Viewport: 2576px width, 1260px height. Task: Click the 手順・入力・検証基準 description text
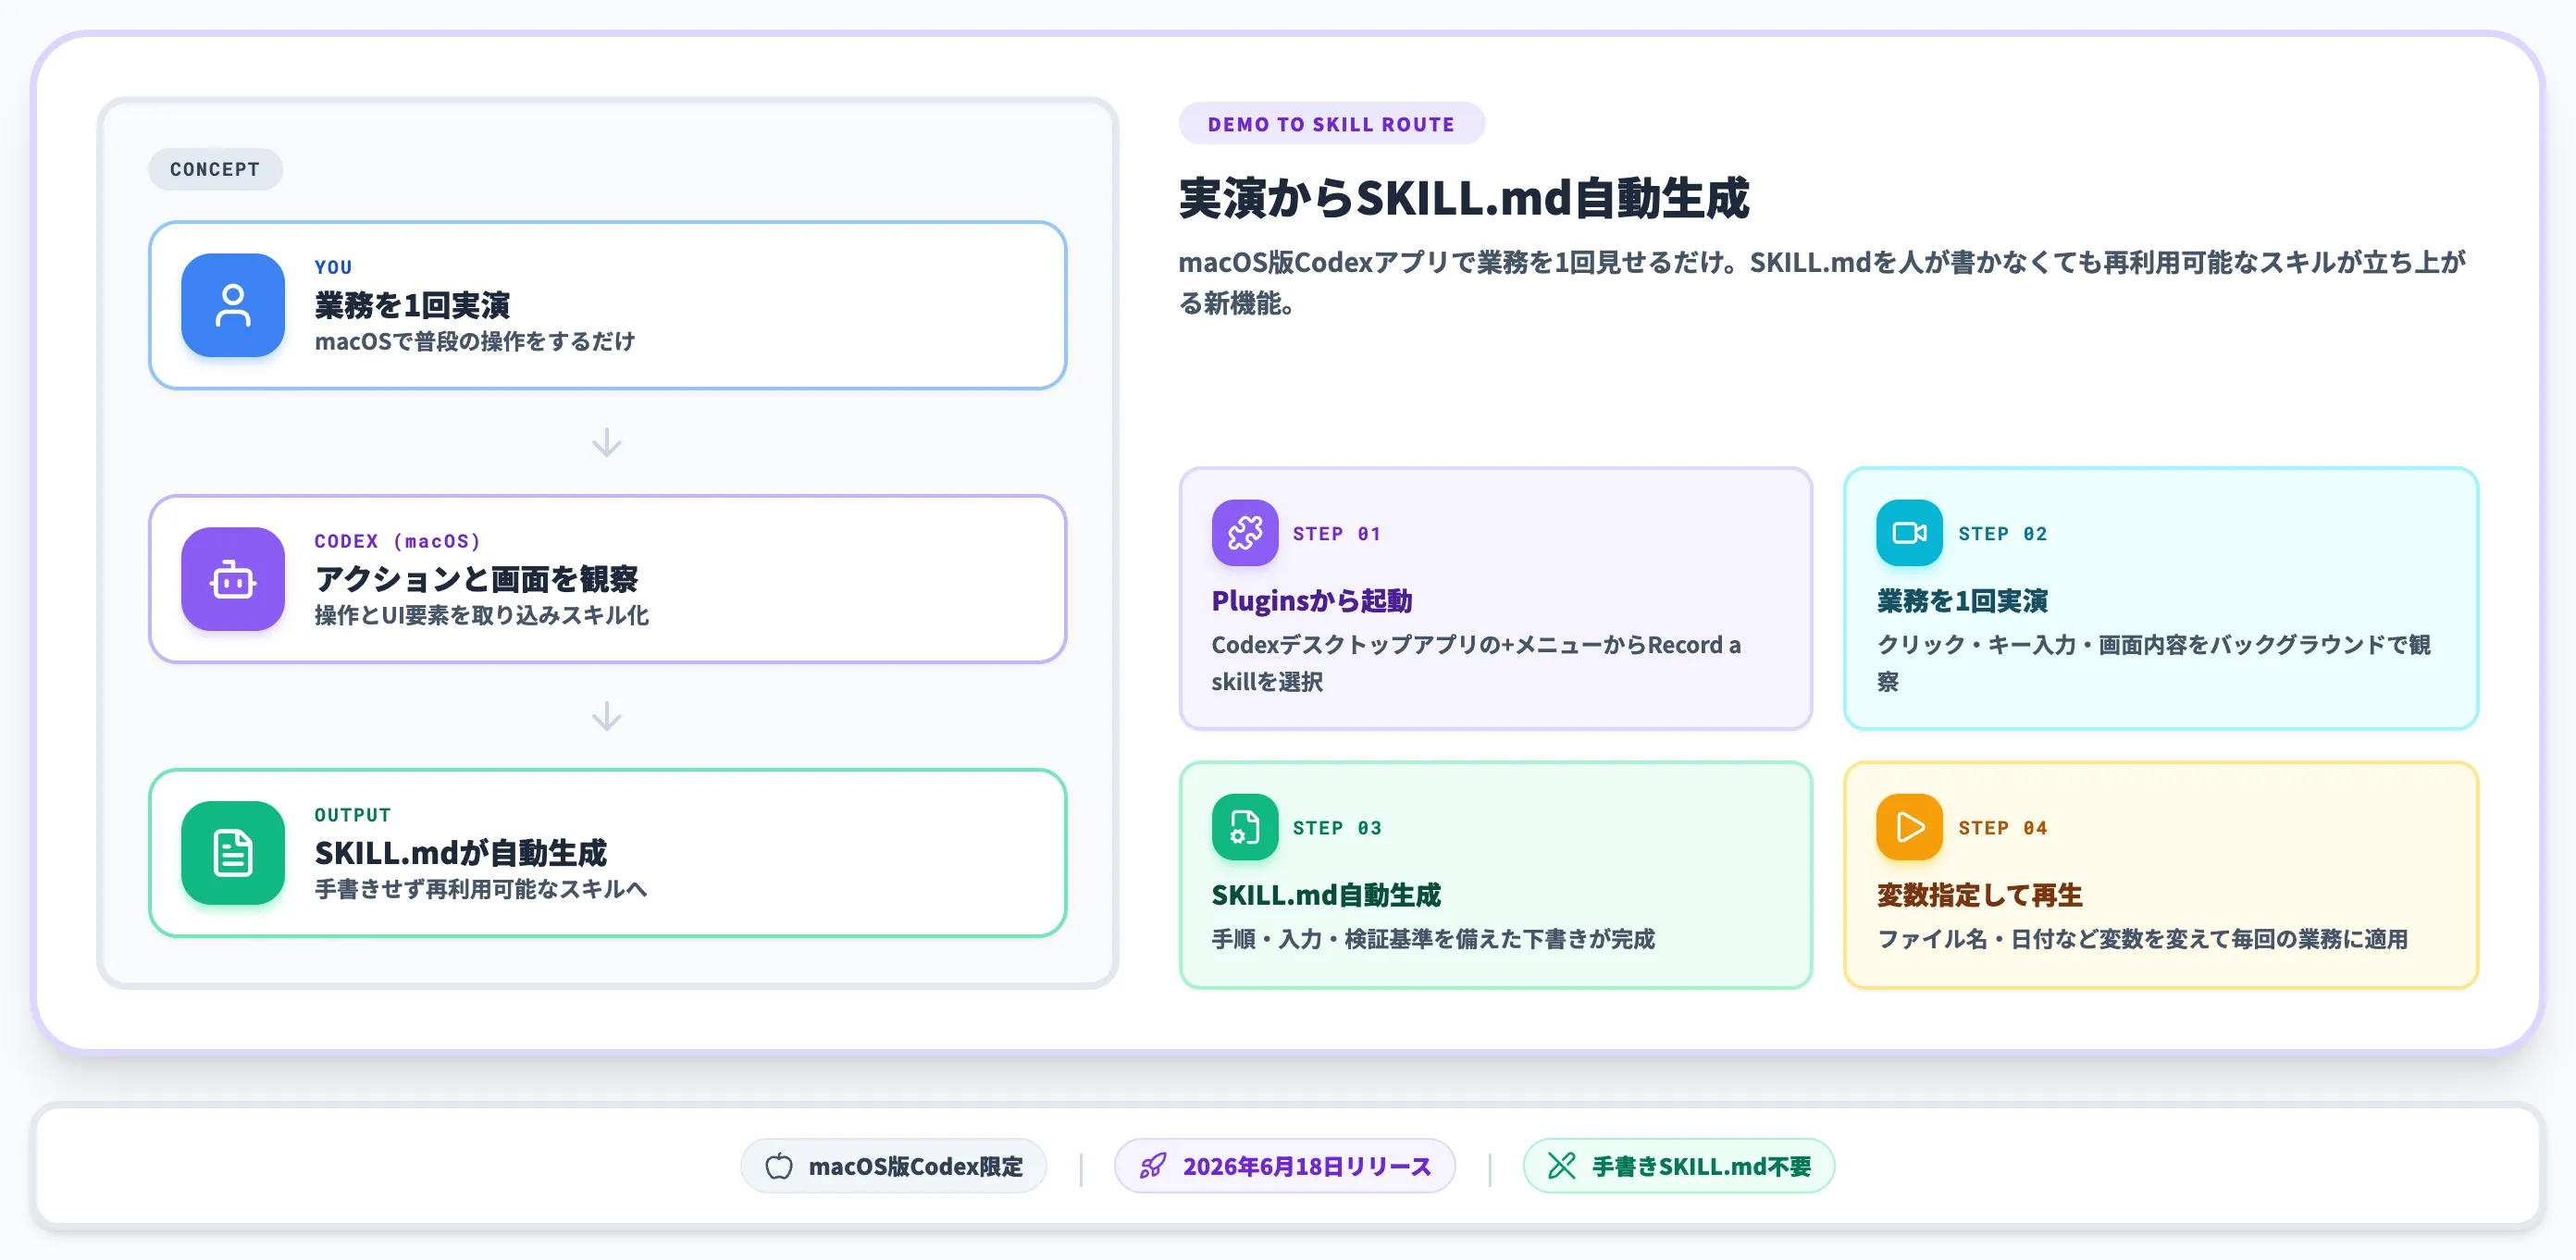1433,939
